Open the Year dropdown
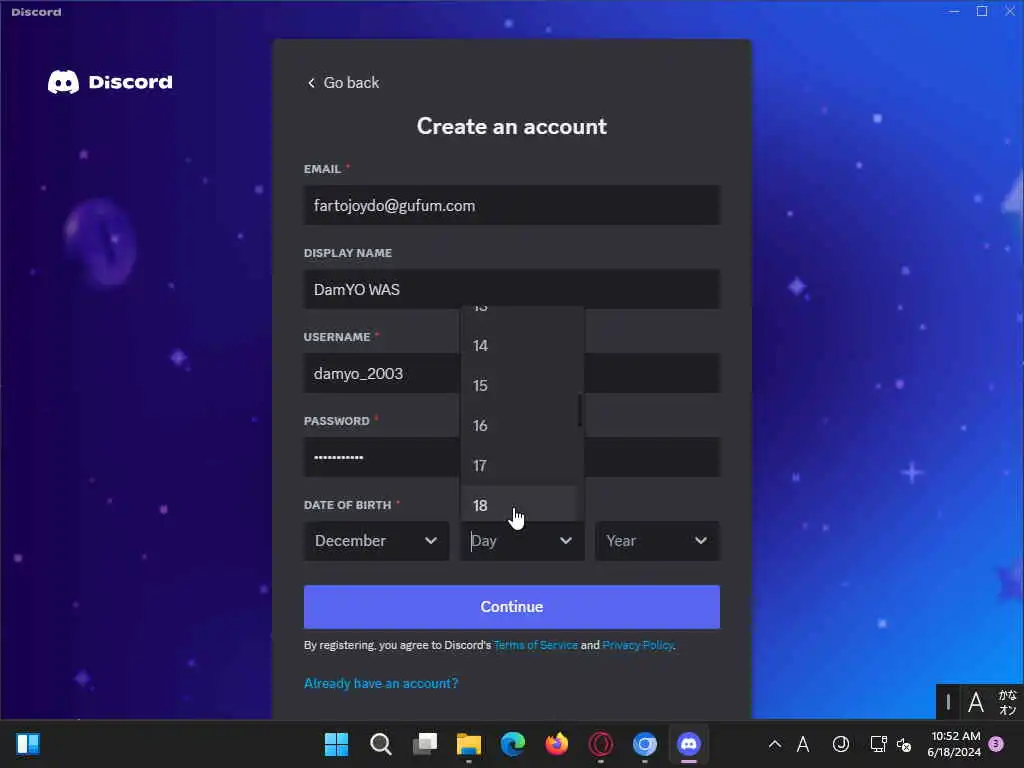 click(x=657, y=541)
